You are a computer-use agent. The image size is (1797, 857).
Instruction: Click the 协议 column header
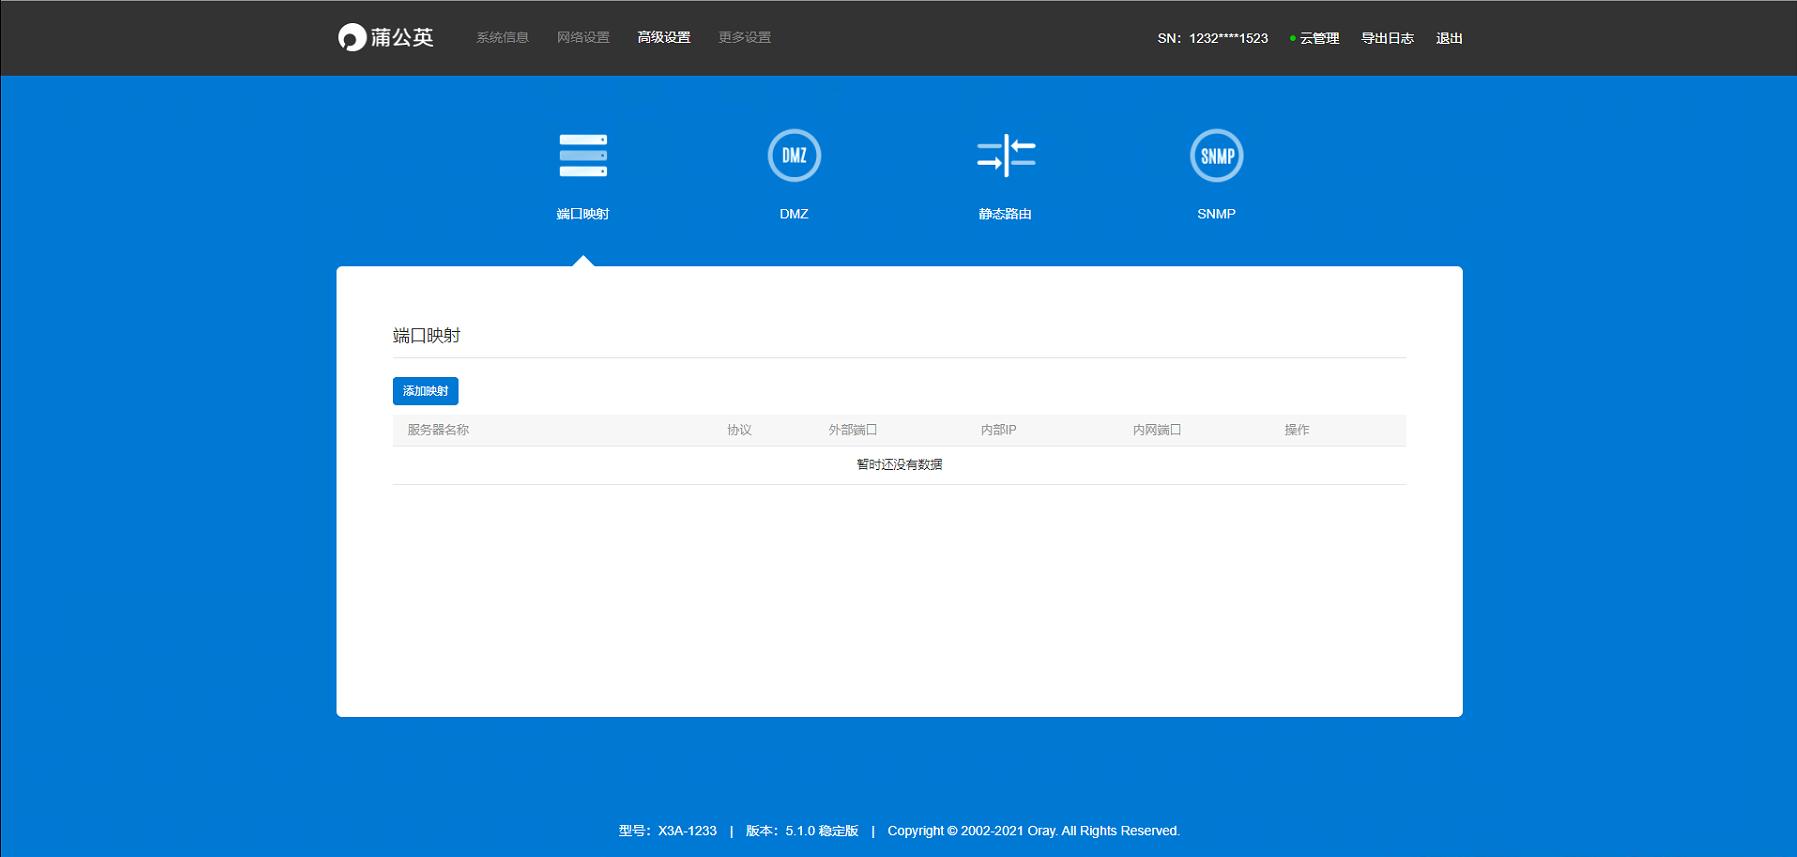point(739,430)
